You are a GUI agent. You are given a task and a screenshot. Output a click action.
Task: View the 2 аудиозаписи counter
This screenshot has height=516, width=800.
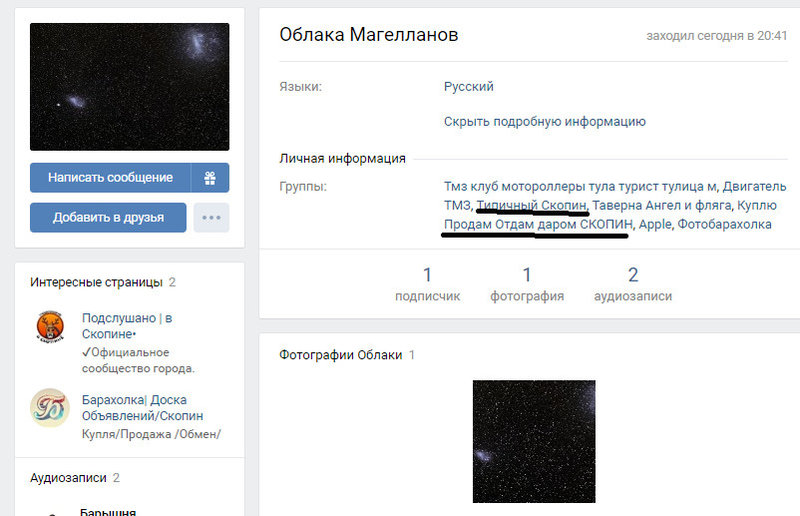click(632, 284)
